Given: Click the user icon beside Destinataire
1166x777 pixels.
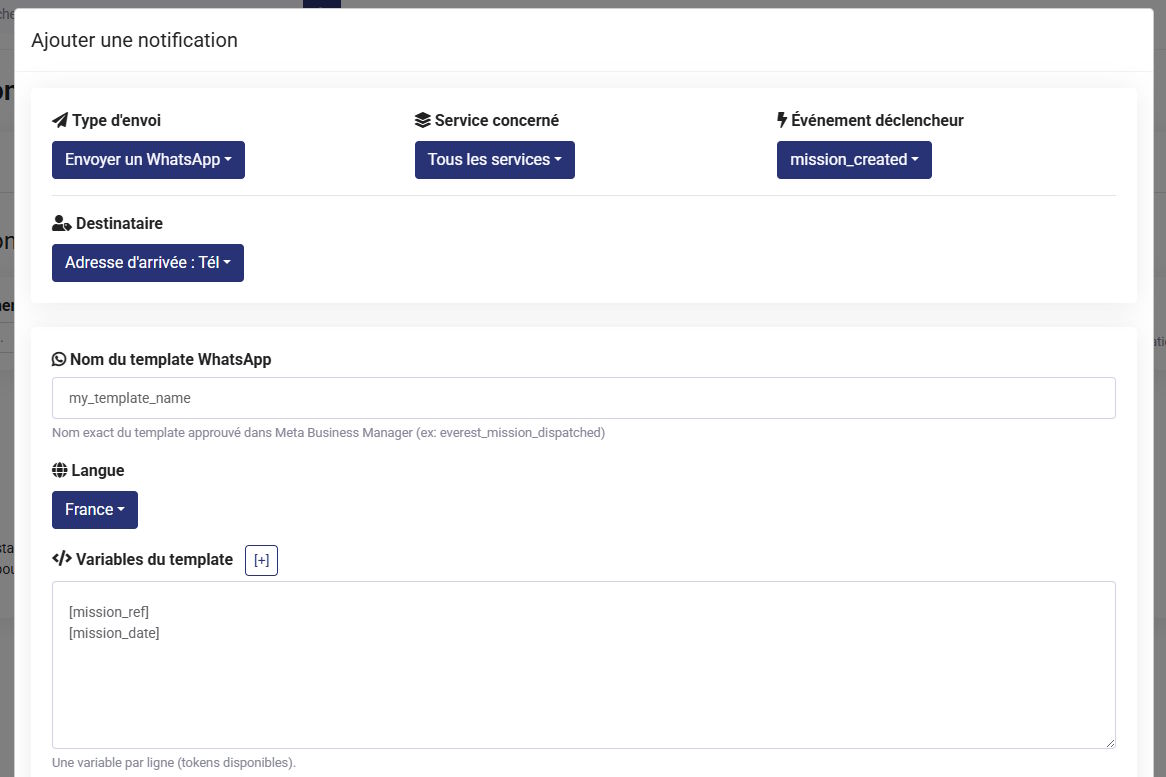Looking at the screenshot, I should click(x=61, y=224).
